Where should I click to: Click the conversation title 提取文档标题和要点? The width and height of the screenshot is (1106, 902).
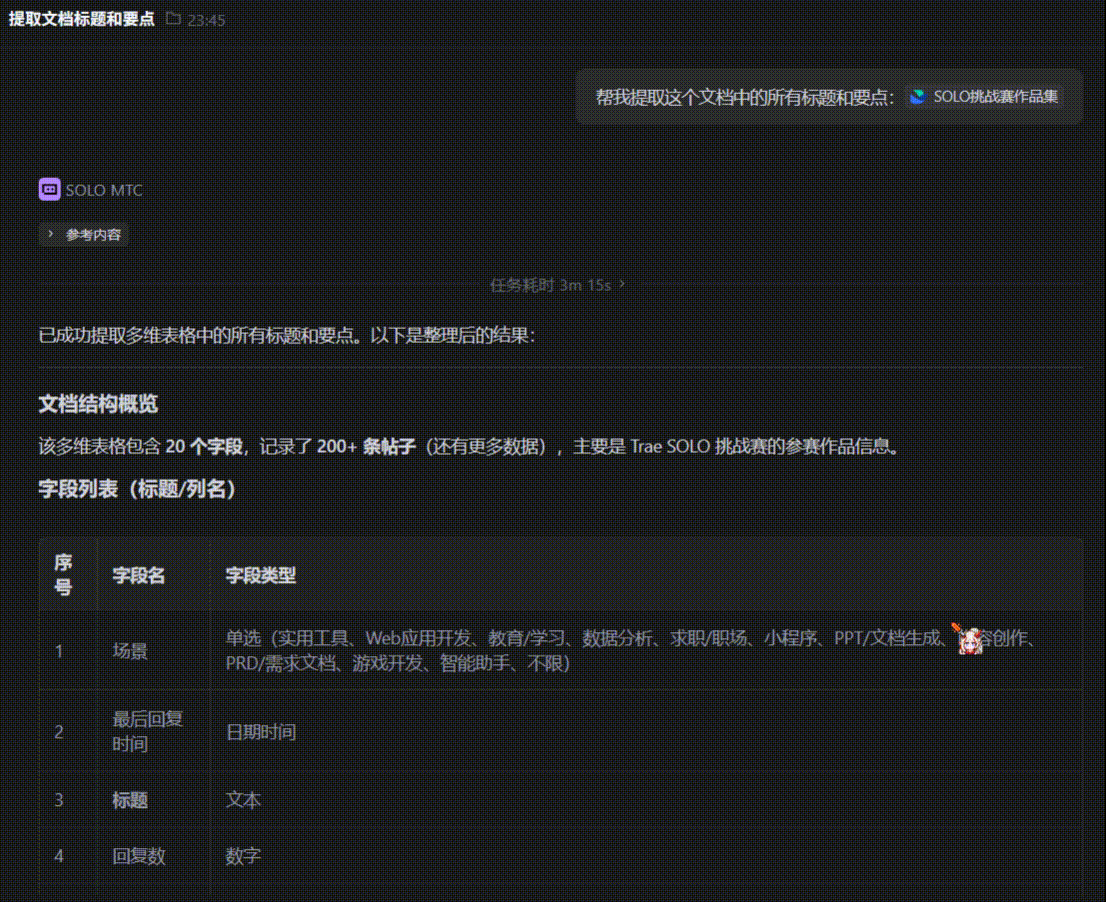click(x=82, y=19)
